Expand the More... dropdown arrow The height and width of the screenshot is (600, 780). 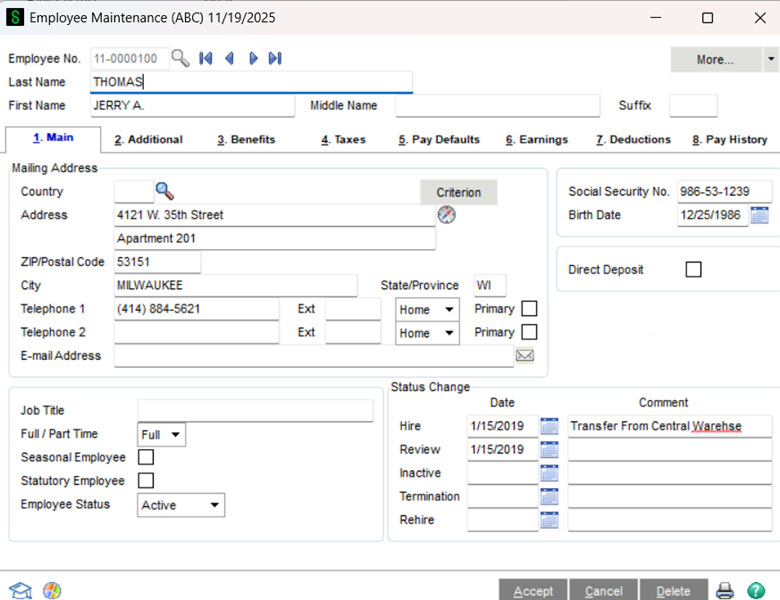(x=771, y=59)
